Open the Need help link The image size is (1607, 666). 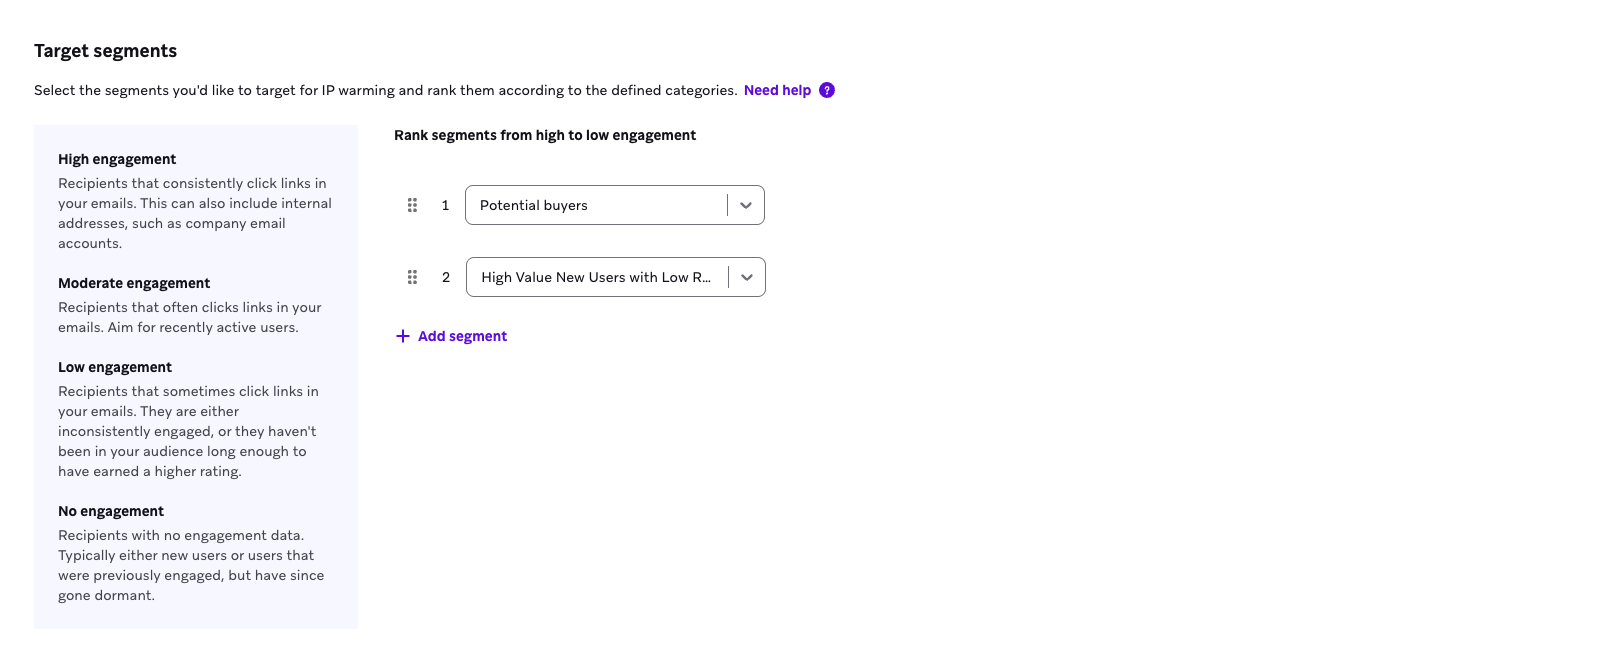click(777, 90)
